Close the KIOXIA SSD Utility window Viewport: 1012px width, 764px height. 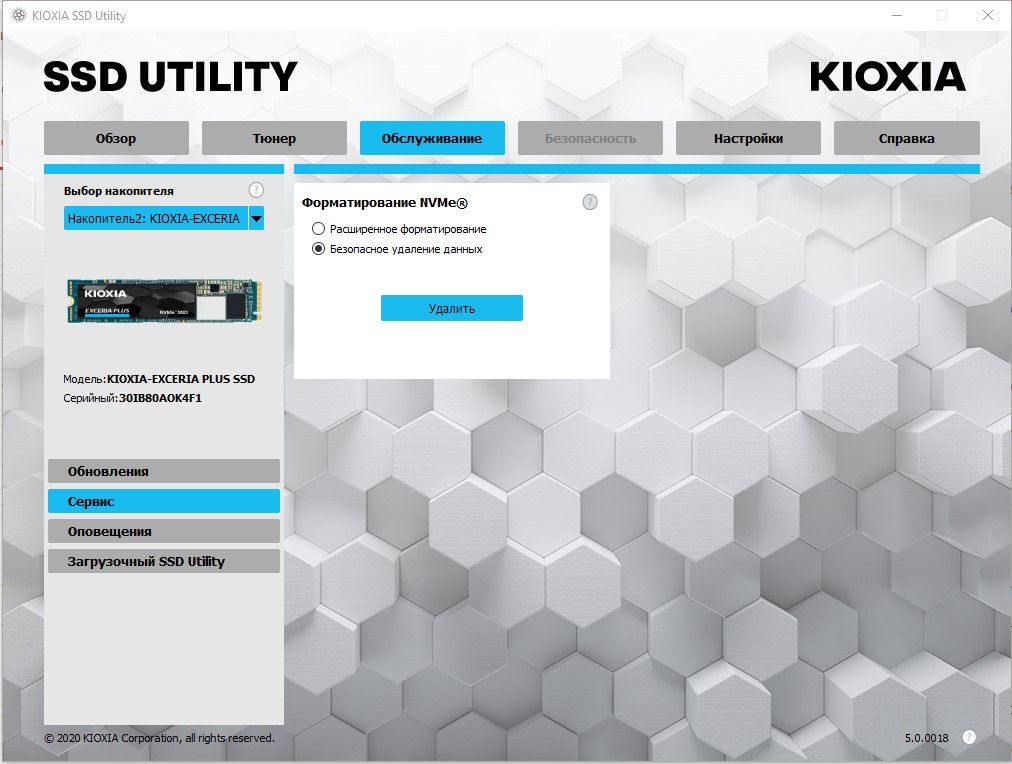coord(987,15)
